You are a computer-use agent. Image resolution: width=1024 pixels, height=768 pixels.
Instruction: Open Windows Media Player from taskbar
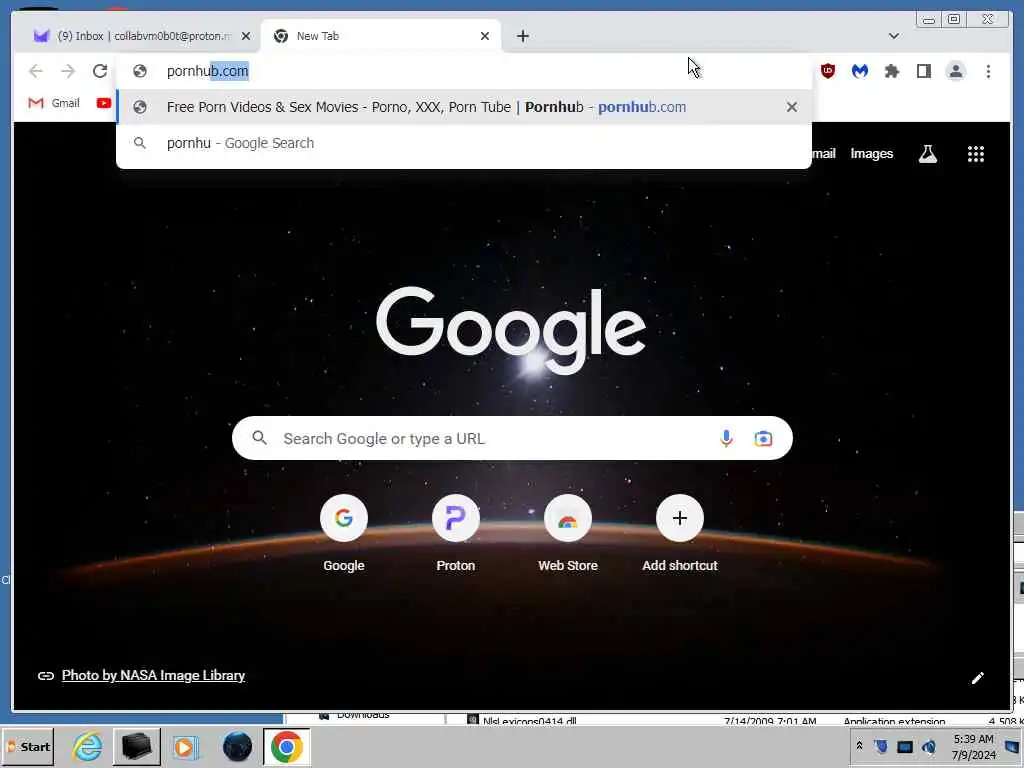pos(185,747)
